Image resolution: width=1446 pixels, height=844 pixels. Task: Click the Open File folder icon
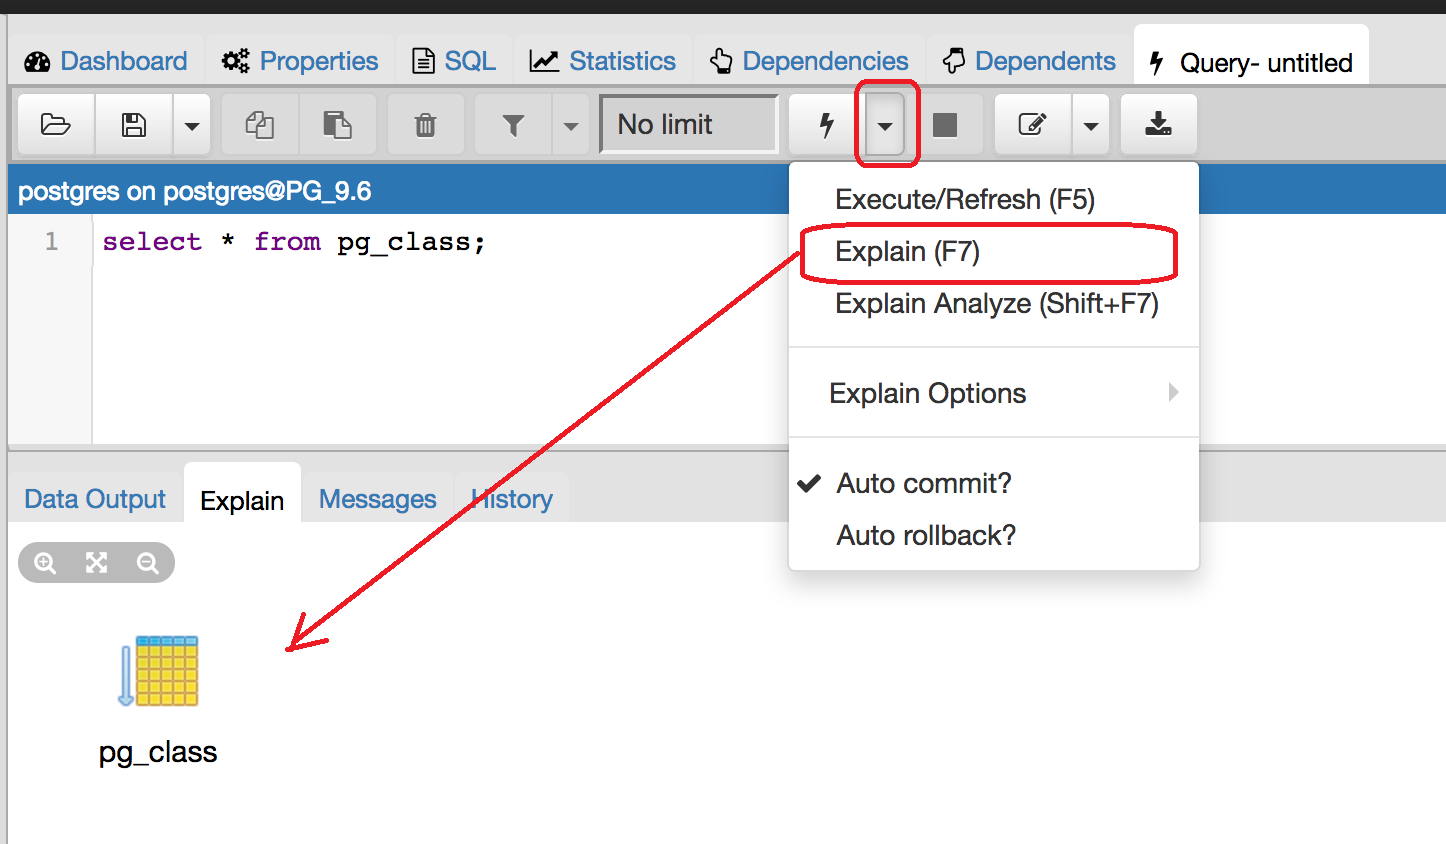[56, 125]
